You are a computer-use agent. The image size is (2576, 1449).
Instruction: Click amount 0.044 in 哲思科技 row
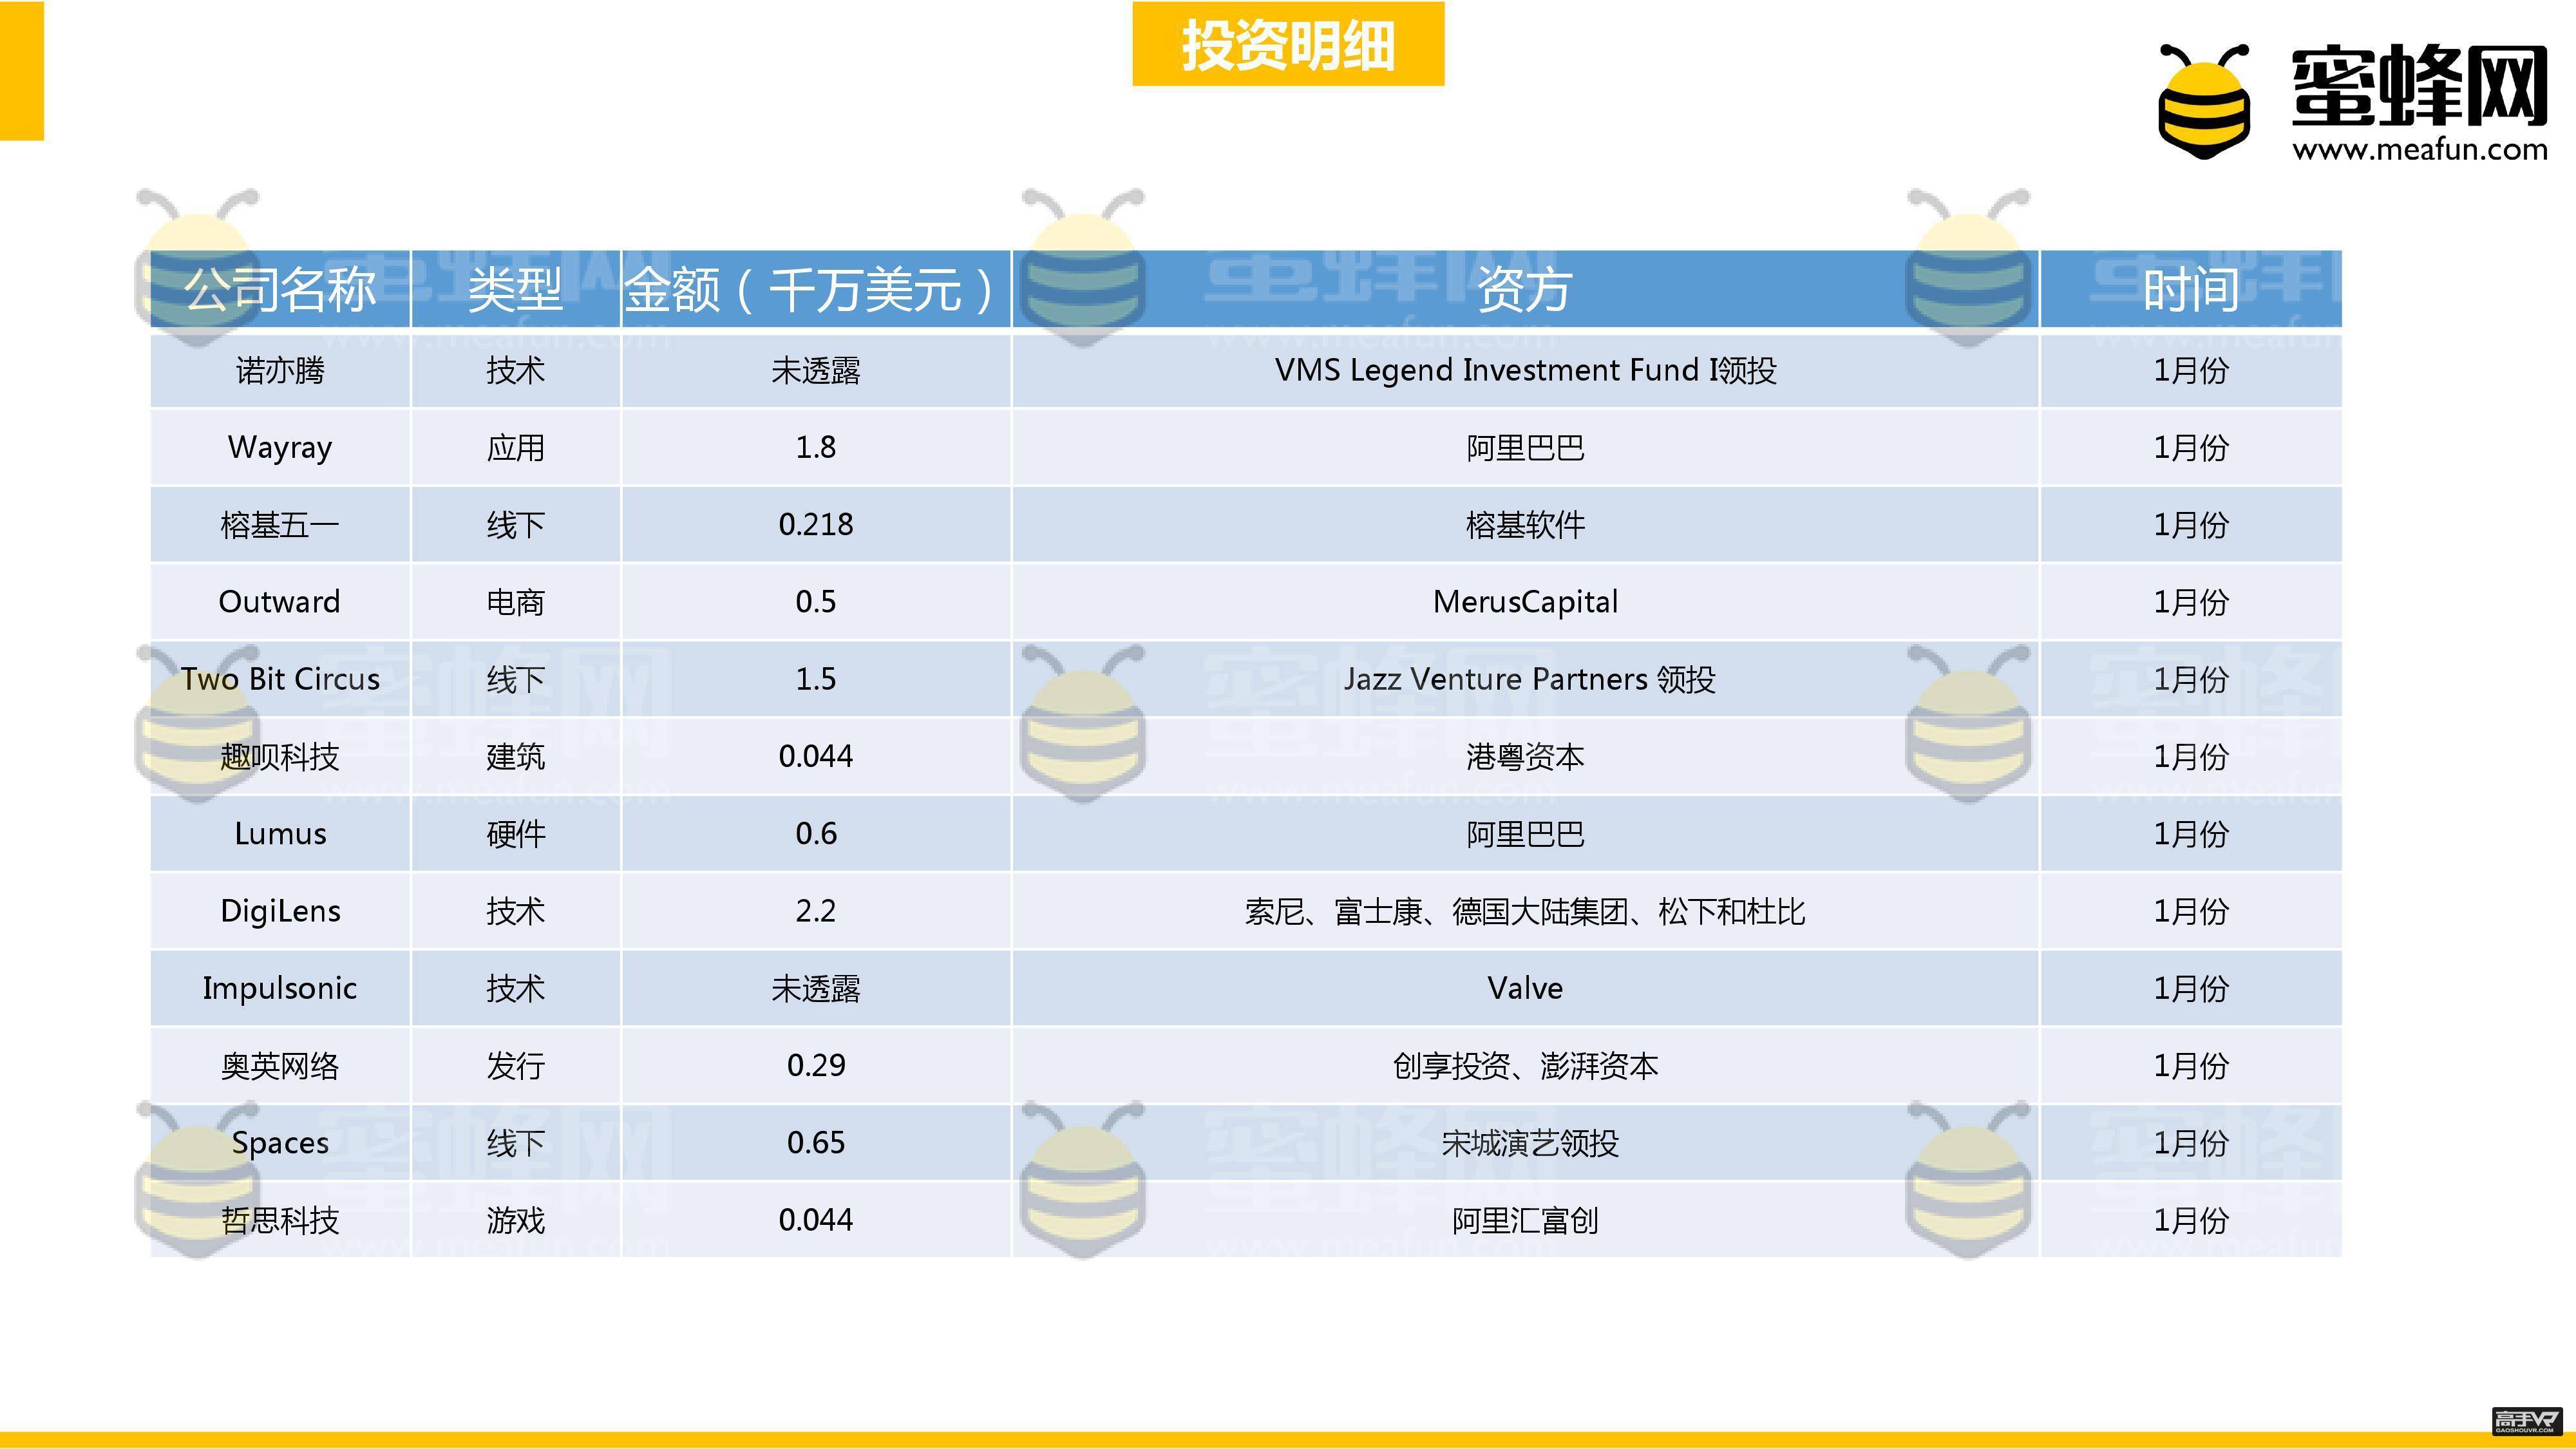point(815,1220)
